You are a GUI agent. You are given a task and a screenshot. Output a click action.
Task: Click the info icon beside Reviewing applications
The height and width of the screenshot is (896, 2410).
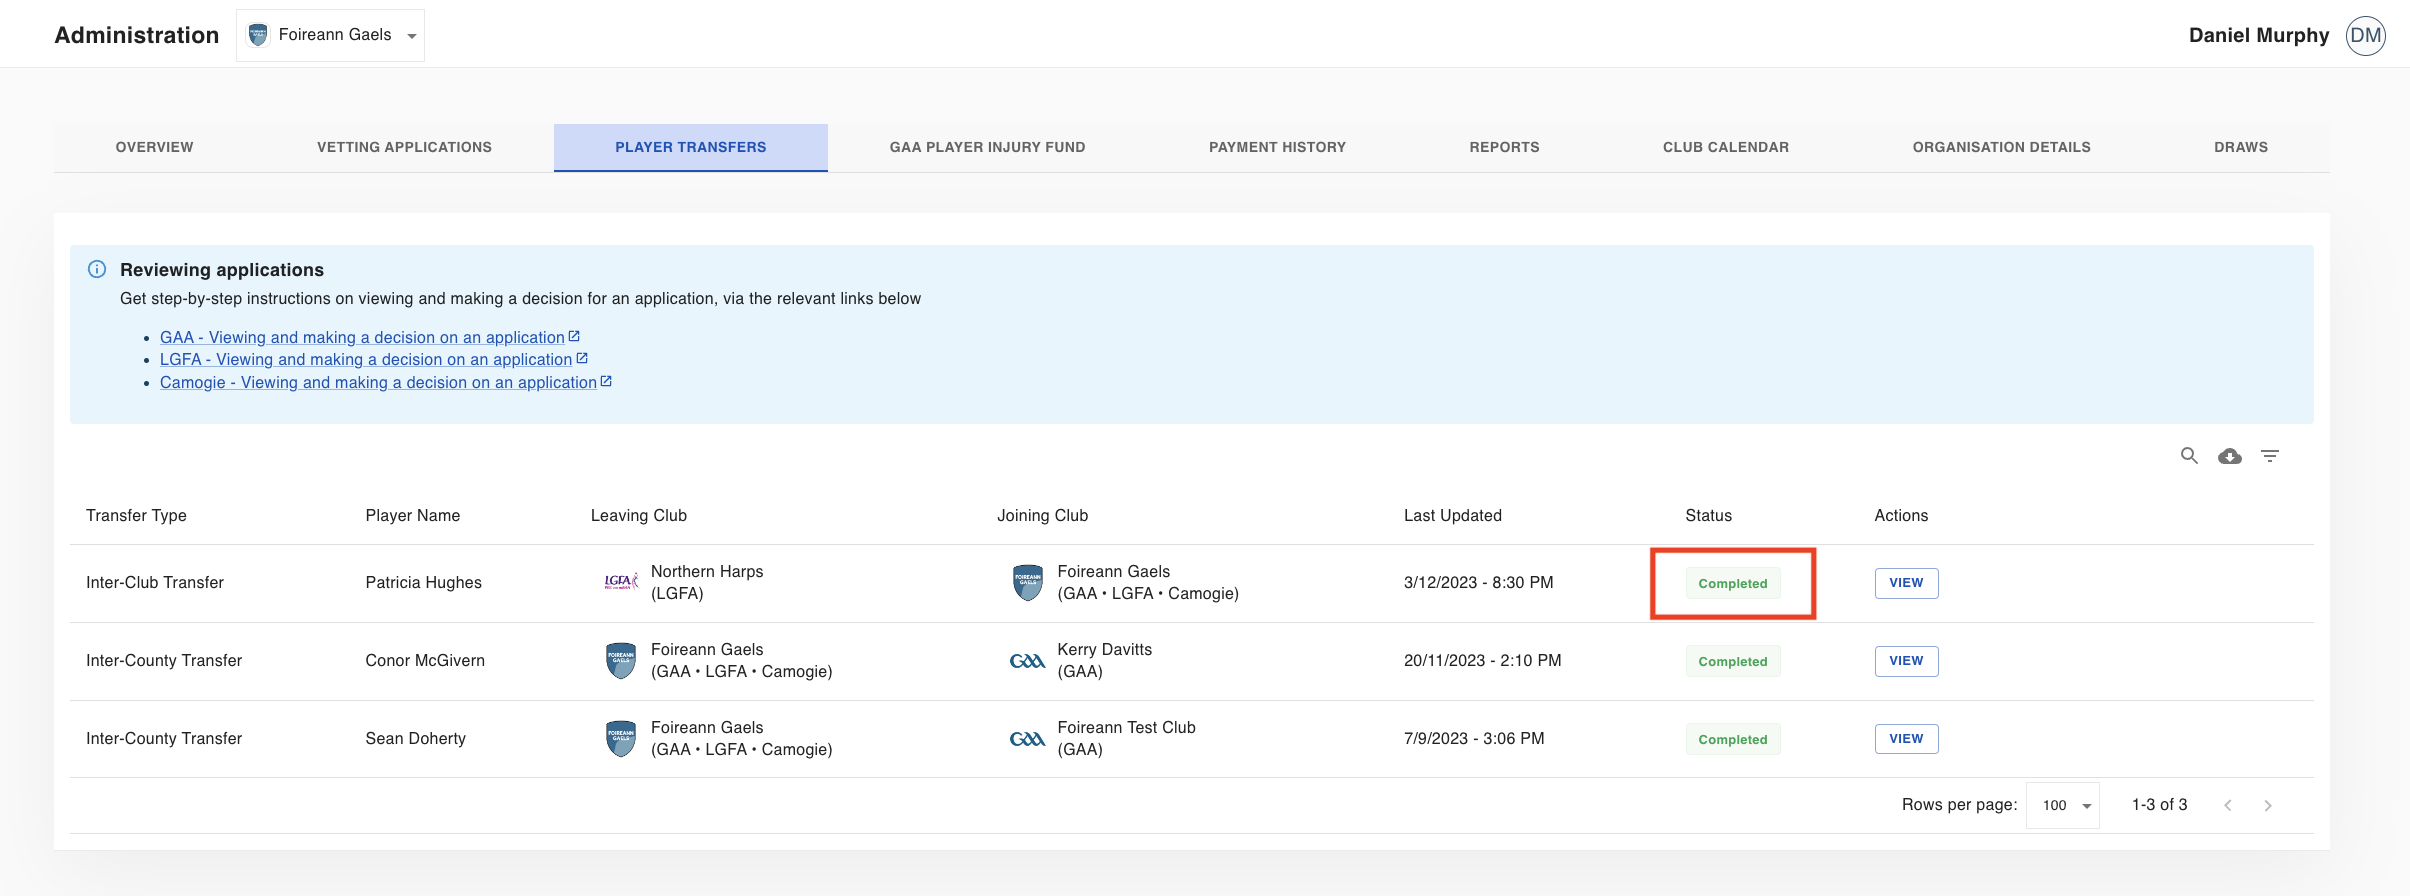97,269
